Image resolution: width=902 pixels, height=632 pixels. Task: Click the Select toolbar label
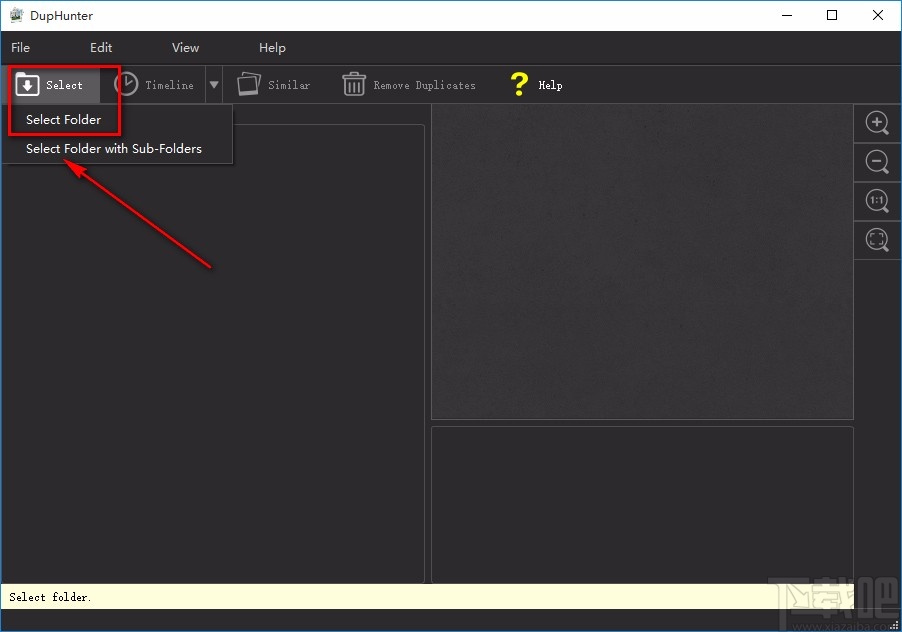pos(64,85)
